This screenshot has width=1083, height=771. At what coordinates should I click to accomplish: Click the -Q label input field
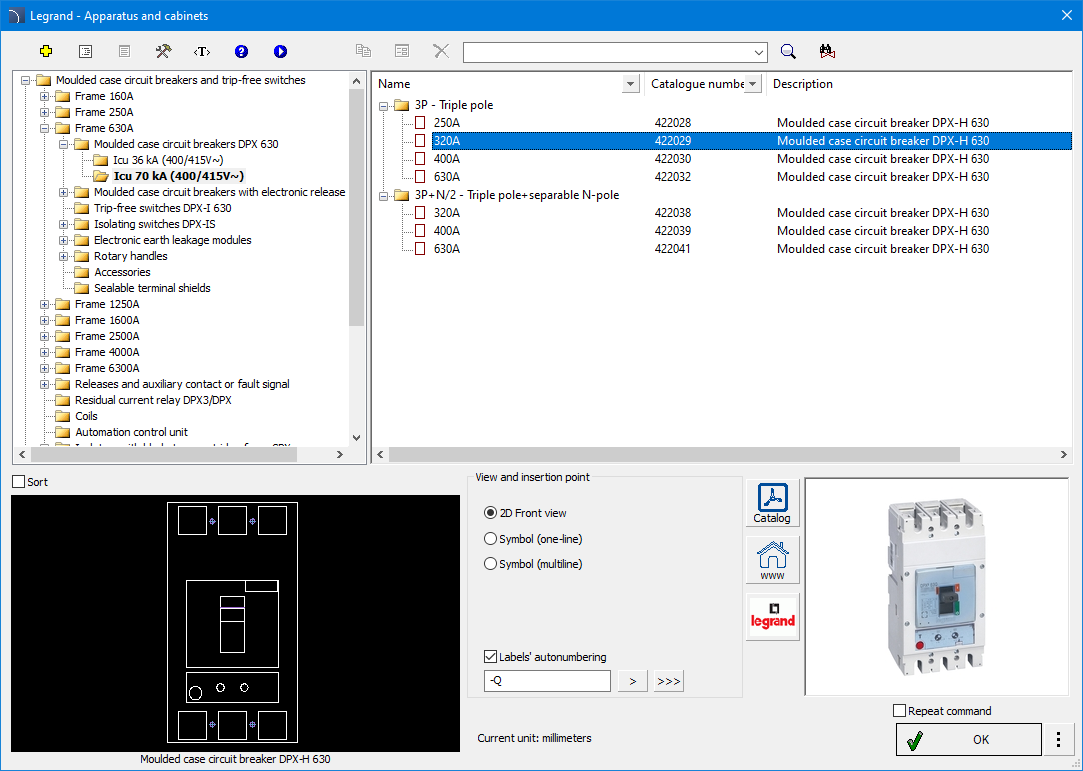pos(547,681)
